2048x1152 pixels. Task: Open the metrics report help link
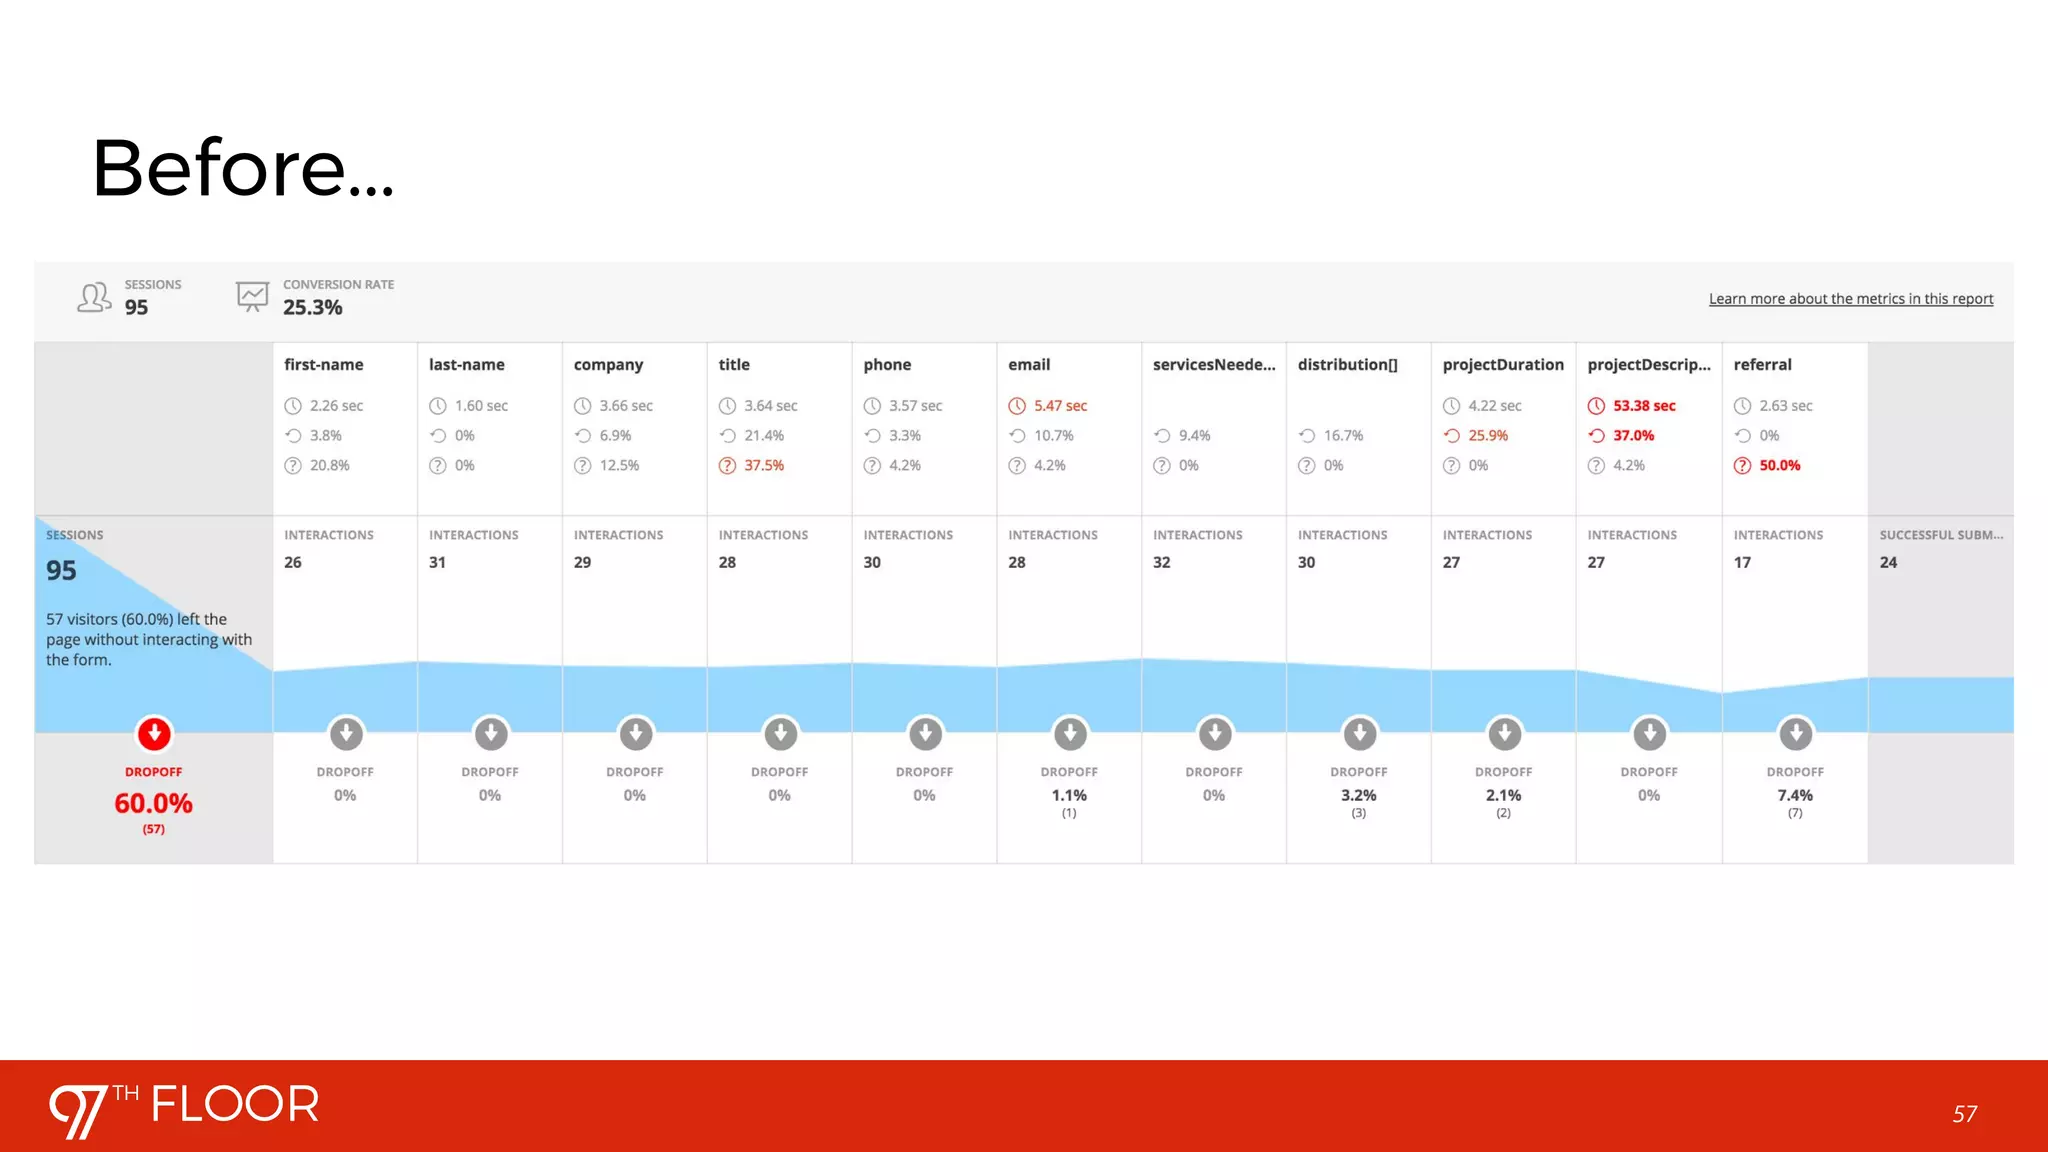pos(1850,299)
